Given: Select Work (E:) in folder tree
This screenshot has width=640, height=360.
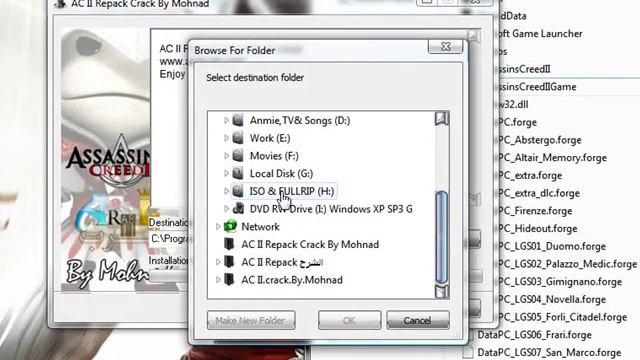Looking at the screenshot, I should click(x=270, y=138).
